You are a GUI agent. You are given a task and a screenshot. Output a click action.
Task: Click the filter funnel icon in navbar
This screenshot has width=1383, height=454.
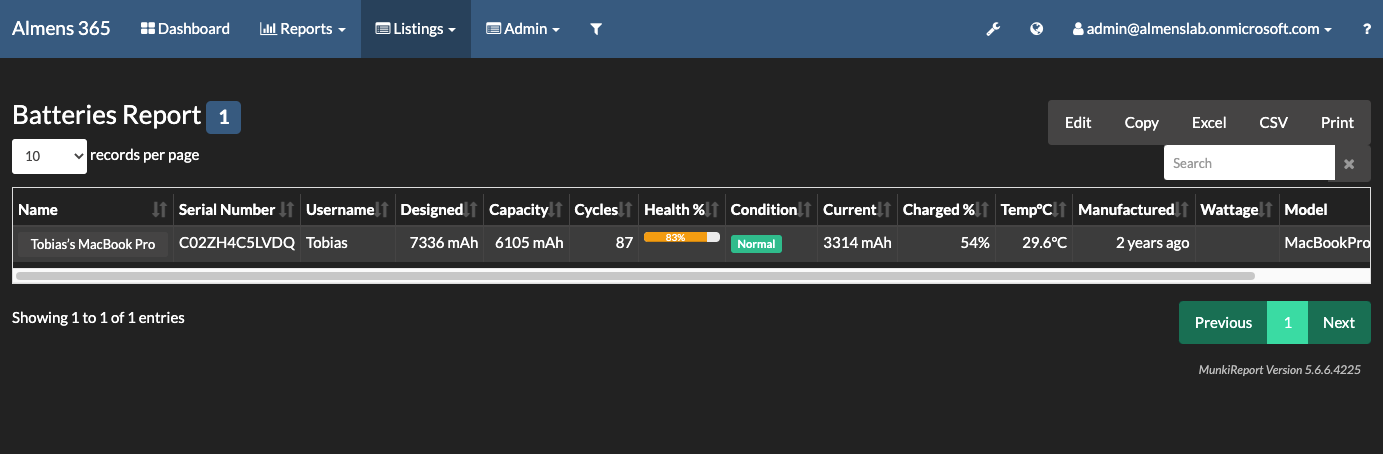pos(596,29)
